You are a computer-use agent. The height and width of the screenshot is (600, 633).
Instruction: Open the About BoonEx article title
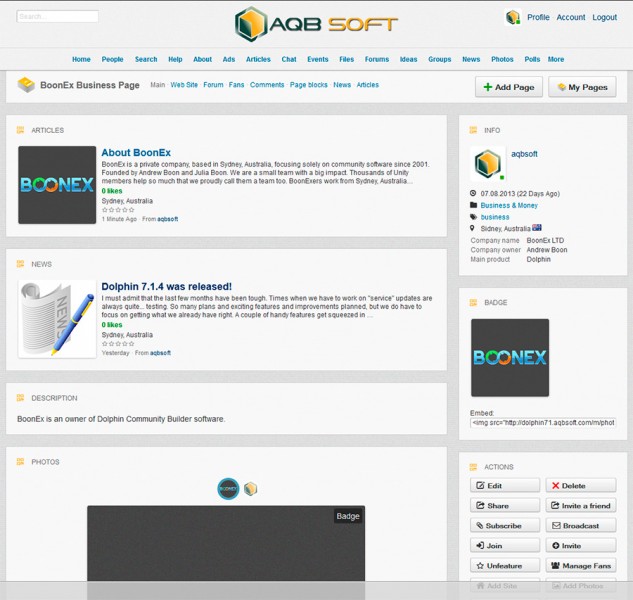136,153
